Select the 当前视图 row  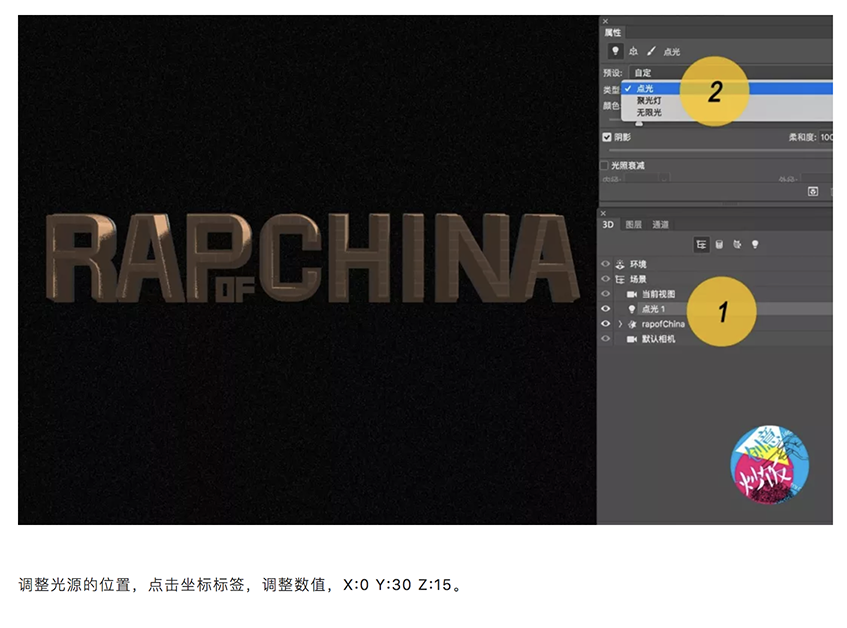(x=715, y=294)
